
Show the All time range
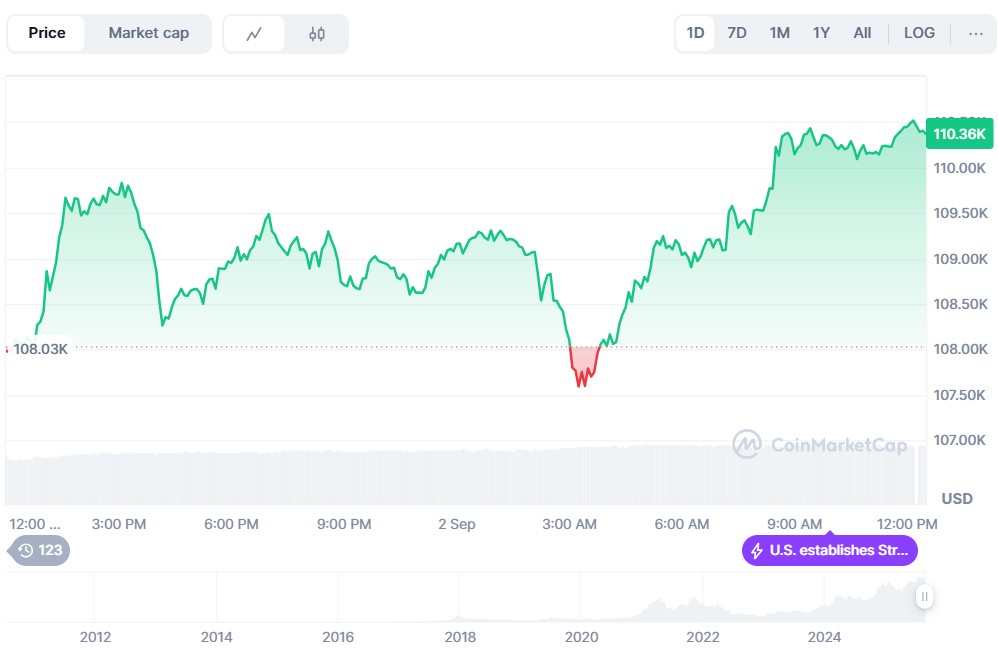[862, 33]
